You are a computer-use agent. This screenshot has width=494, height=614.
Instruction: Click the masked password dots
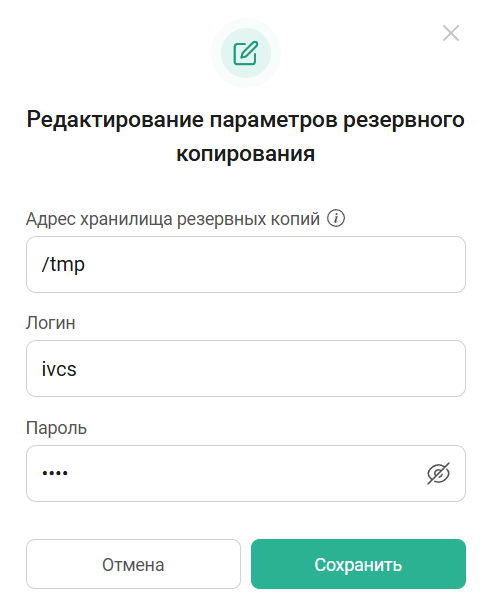pos(55,473)
